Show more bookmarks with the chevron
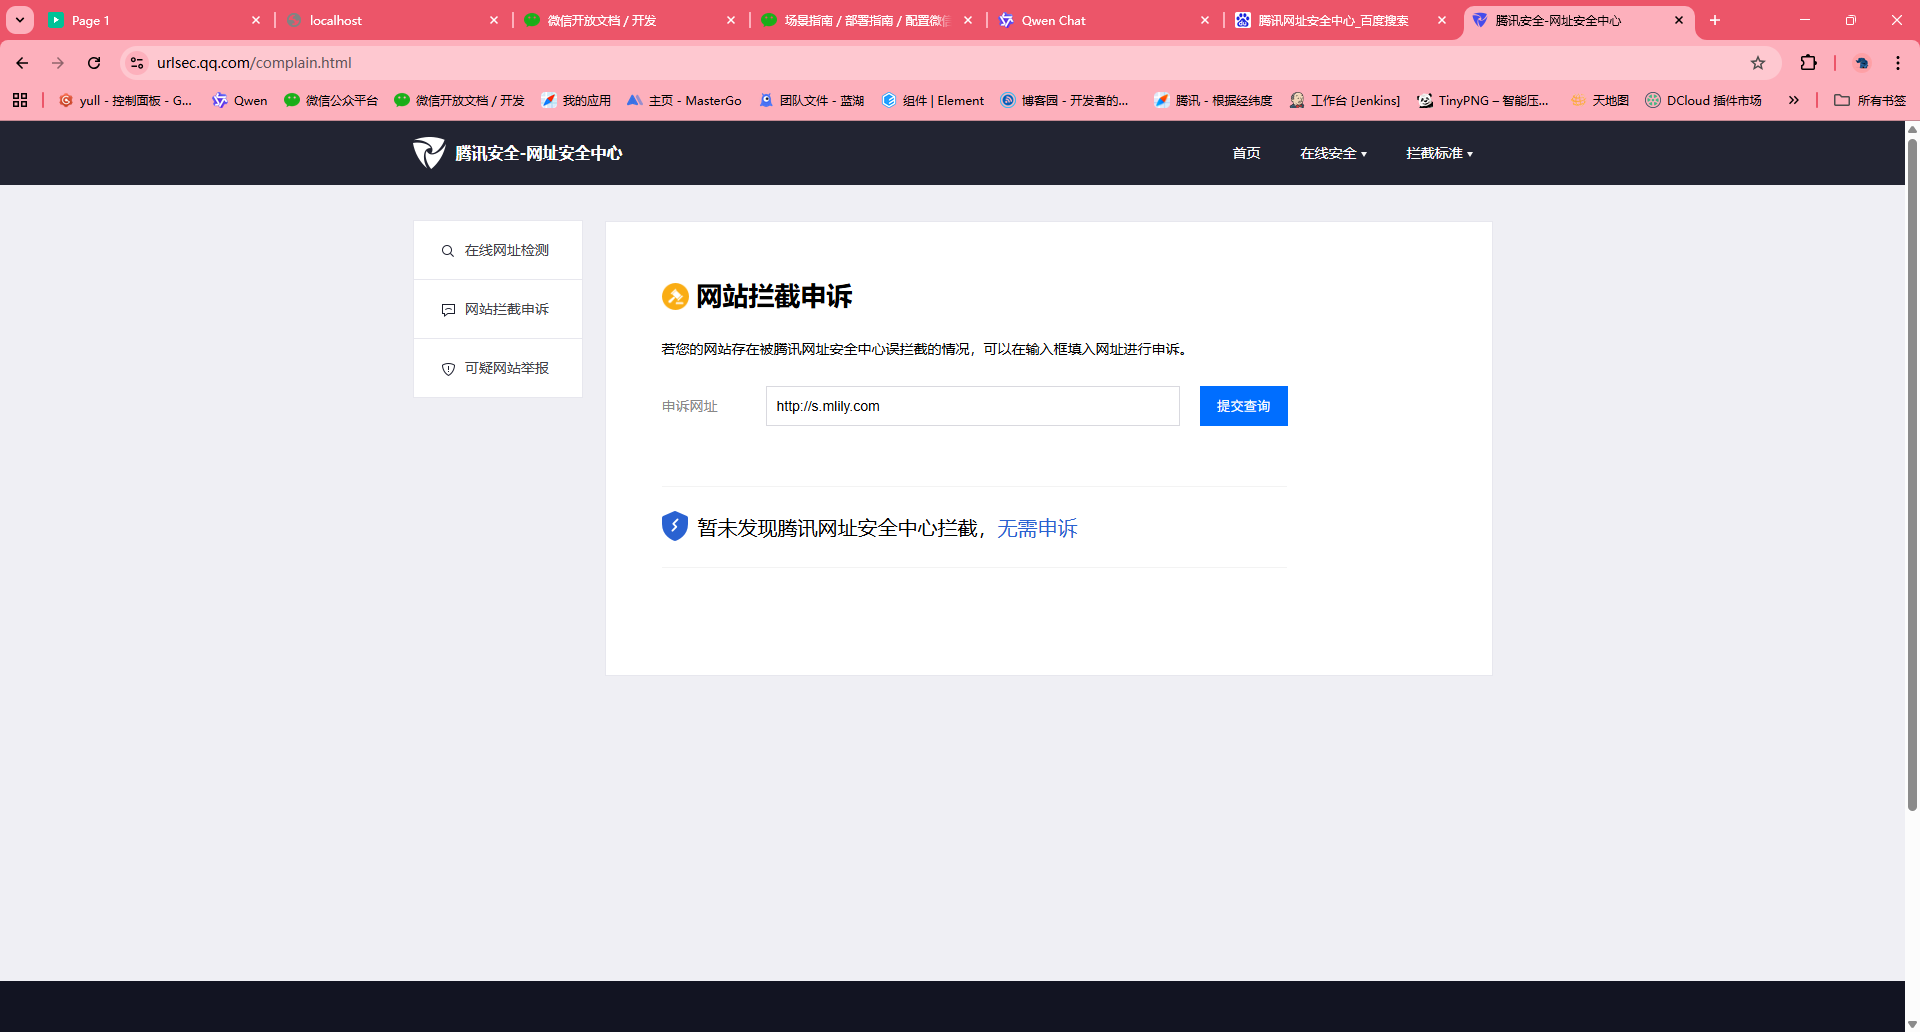 pyautogui.click(x=1794, y=100)
